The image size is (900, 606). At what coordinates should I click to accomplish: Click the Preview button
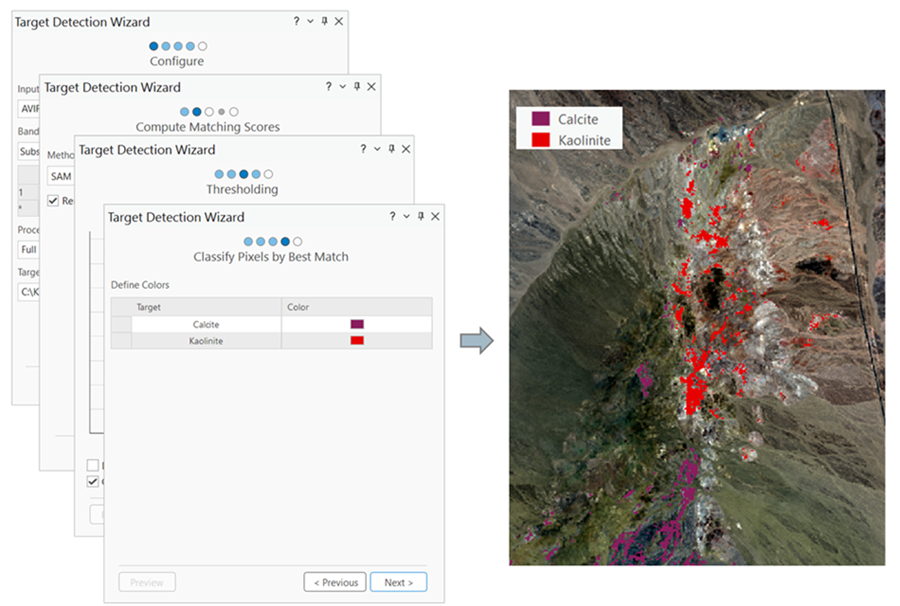click(147, 582)
